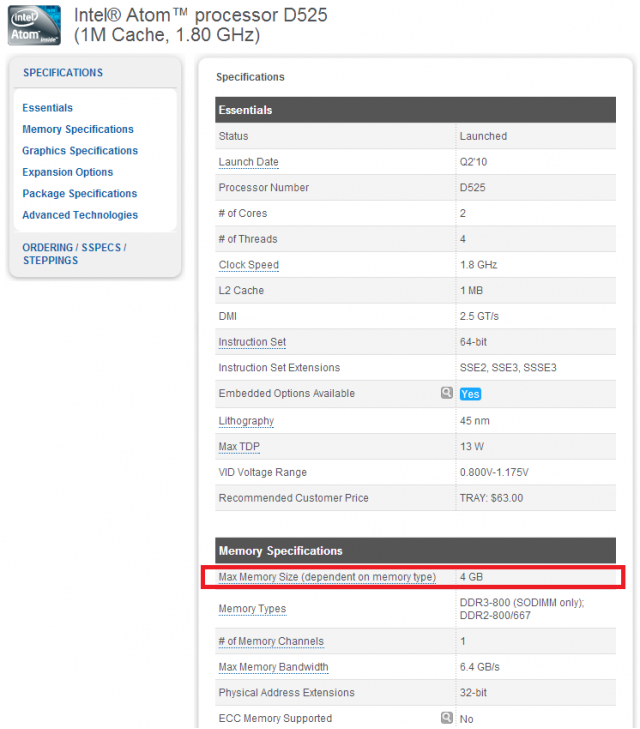Viewport: 640px width, 729px height.
Task: Select the Embedded Options Available label
Action: coord(286,393)
